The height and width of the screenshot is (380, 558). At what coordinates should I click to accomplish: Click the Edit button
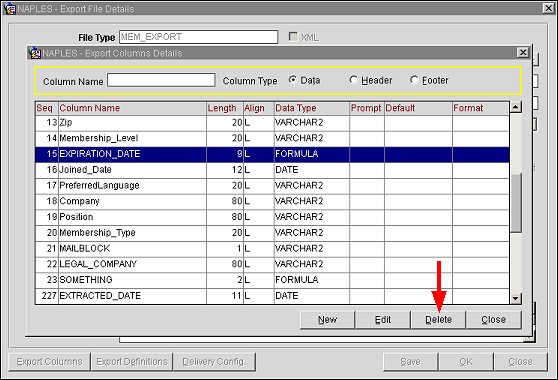383,320
